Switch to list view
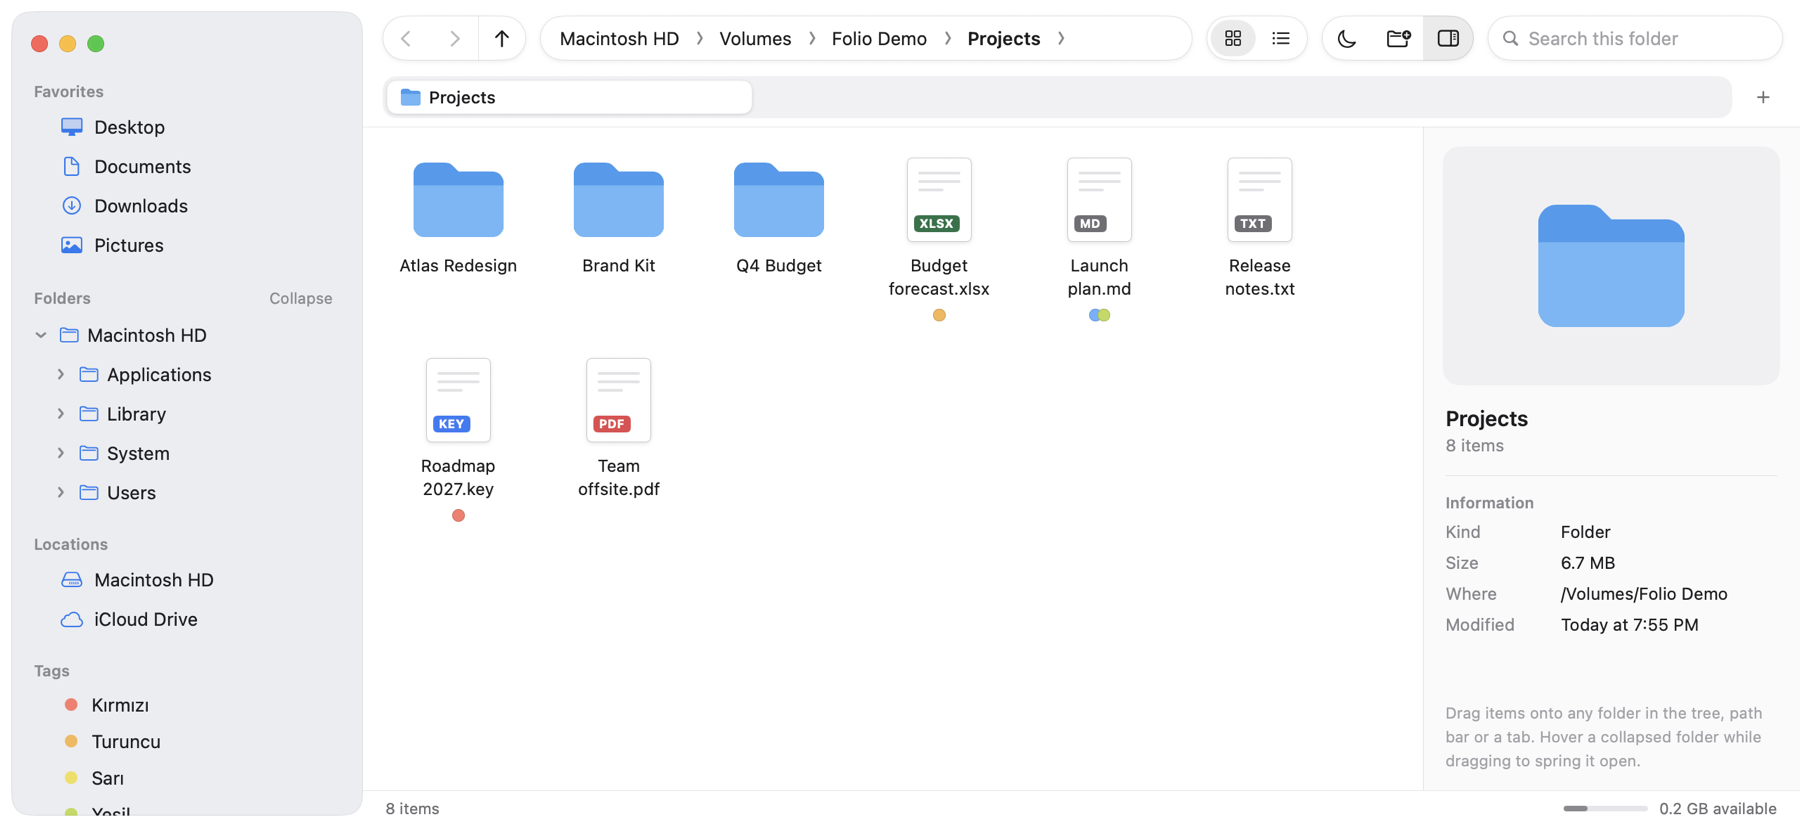The height and width of the screenshot is (827, 1800). click(x=1281, y=39)
